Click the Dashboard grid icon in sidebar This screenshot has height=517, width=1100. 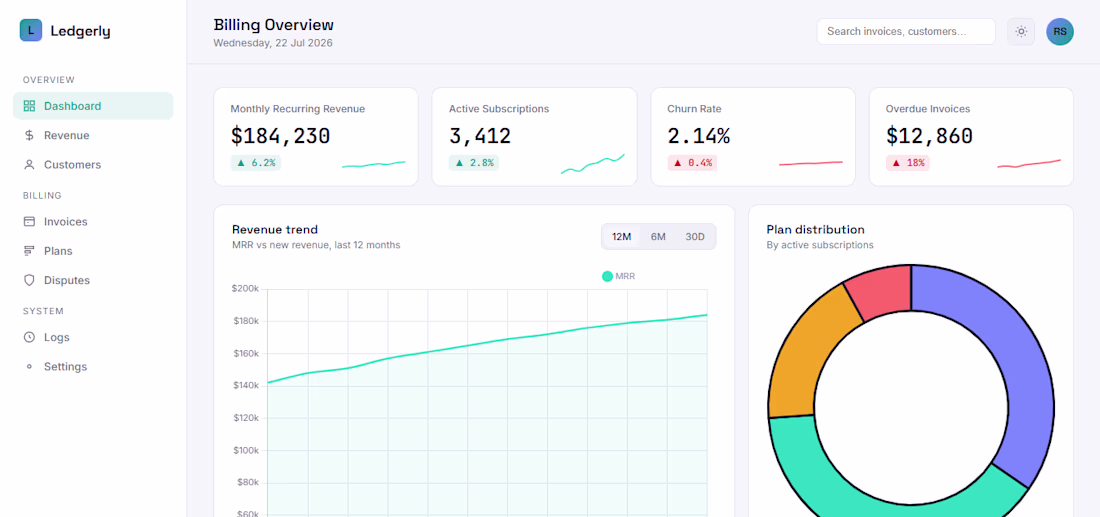pos(29,106)
